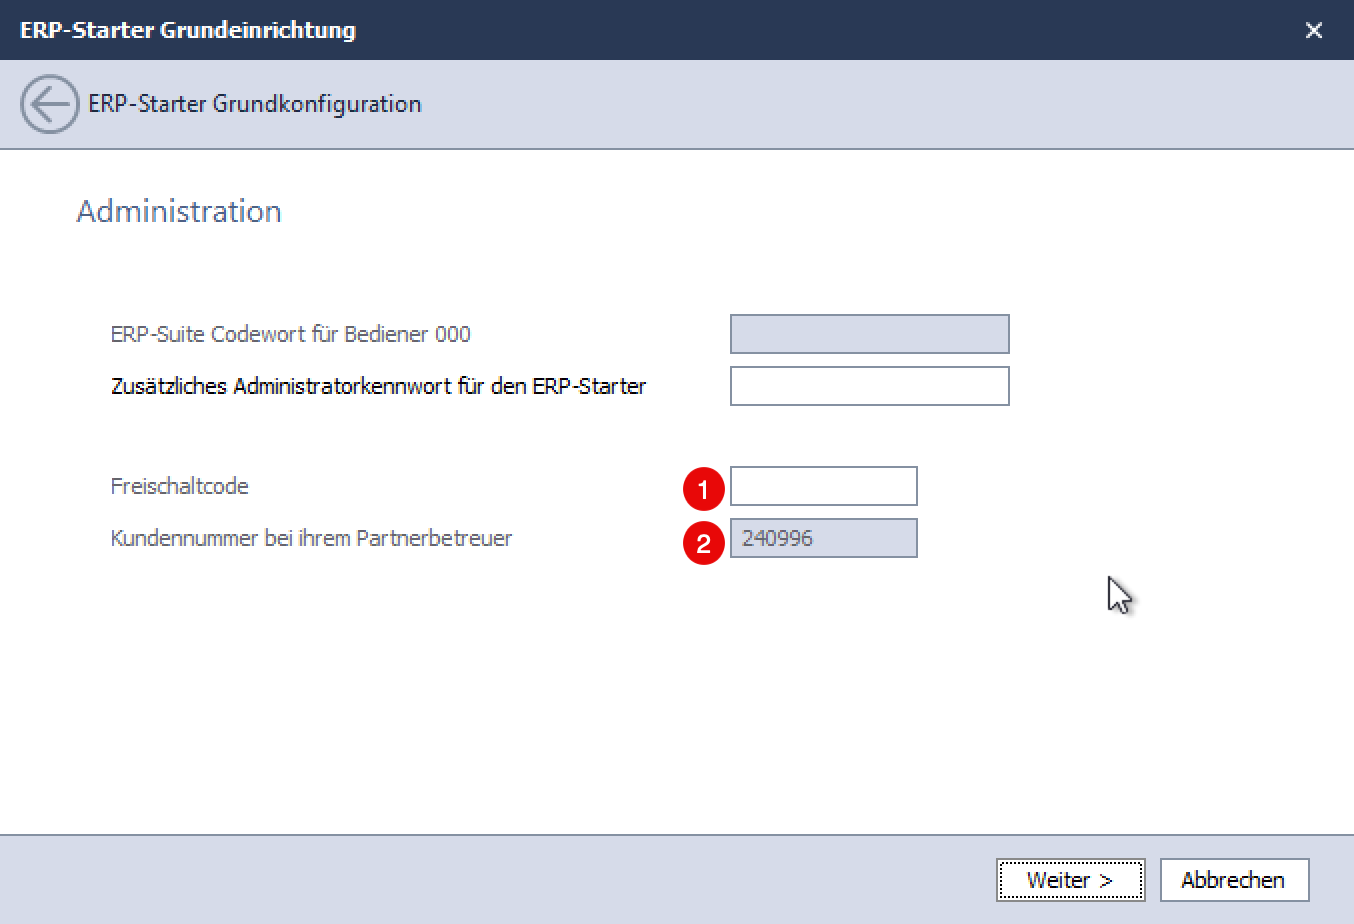The image size is (1354, 924).
Task: Click the 'Administration' section heading
Action: 179,211
